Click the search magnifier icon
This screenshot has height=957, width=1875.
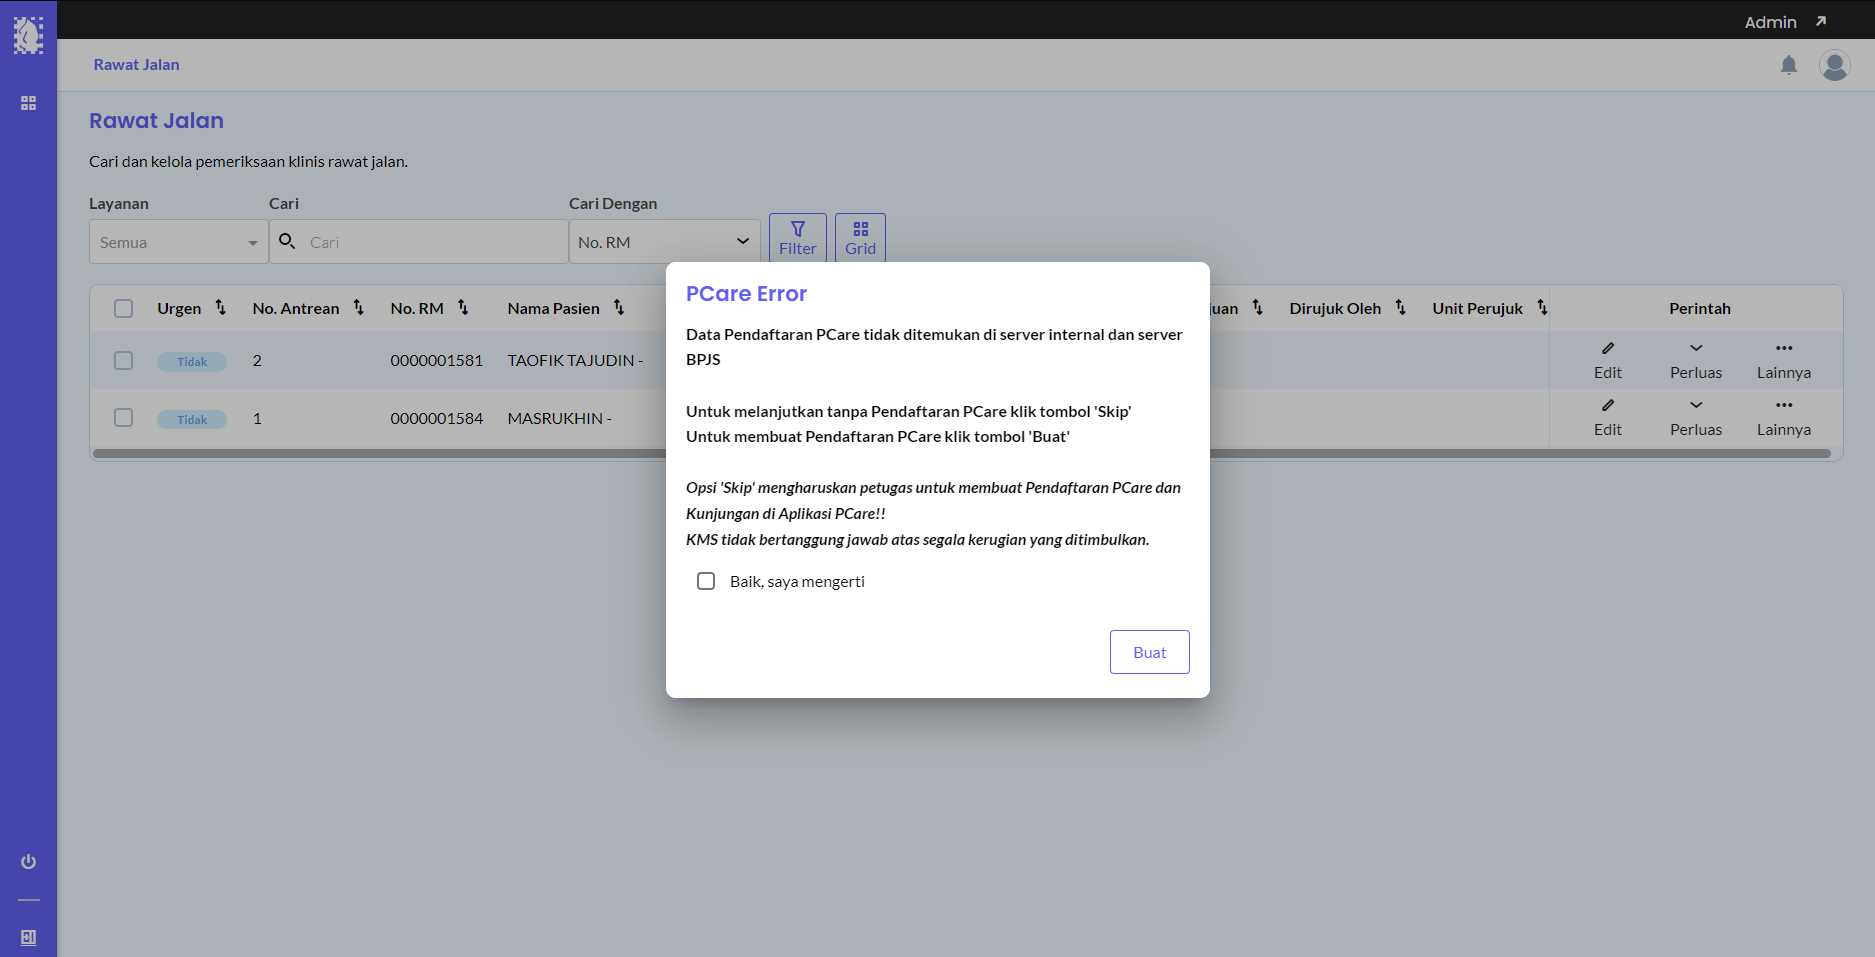click(x=287, y=241)
